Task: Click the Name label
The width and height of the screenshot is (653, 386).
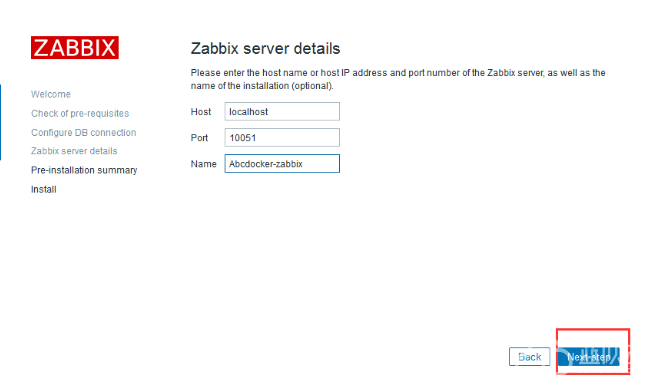Action: point(203,164)
